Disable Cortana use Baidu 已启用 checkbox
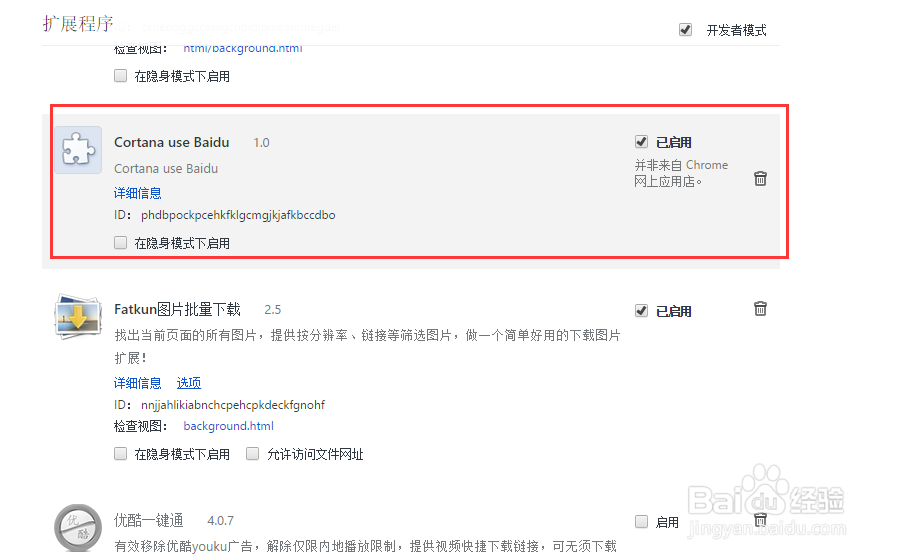The image size is (897, 560). (641, 141)
